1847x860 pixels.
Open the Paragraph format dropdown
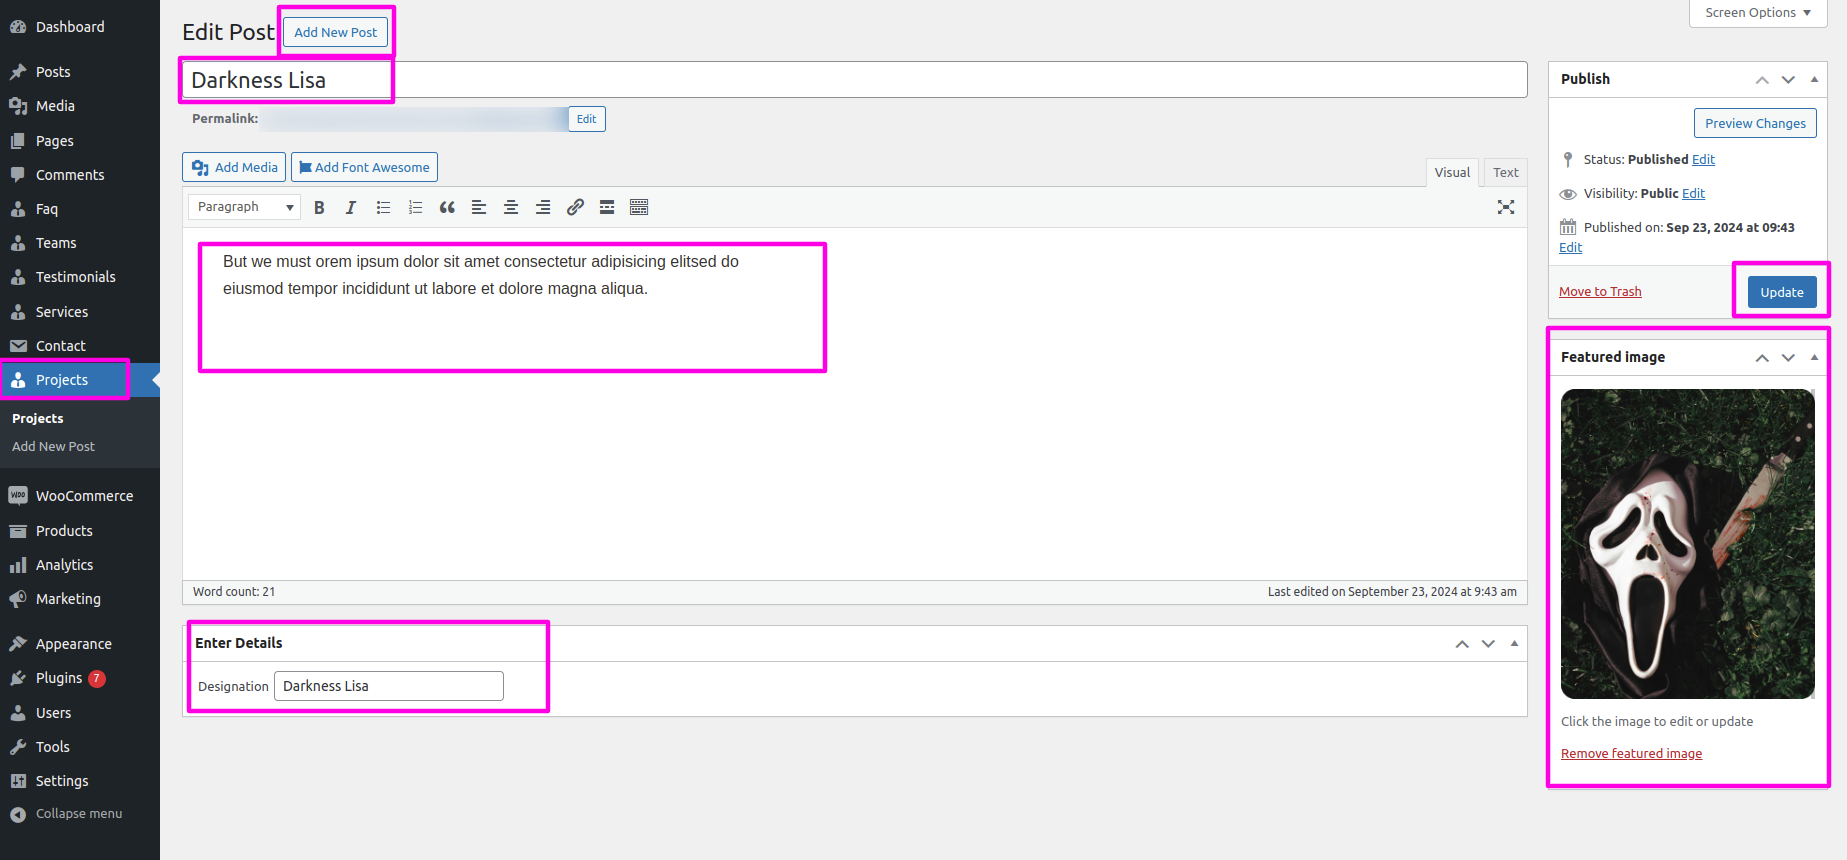point(244,207)
